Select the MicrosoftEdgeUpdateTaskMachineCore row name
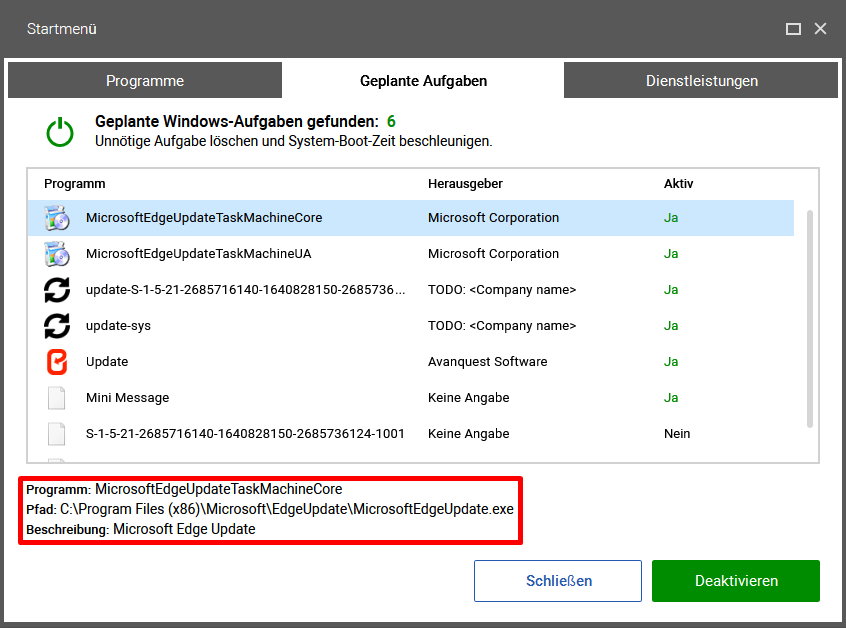Screen dimensions: 846x628 coord(204,217)
